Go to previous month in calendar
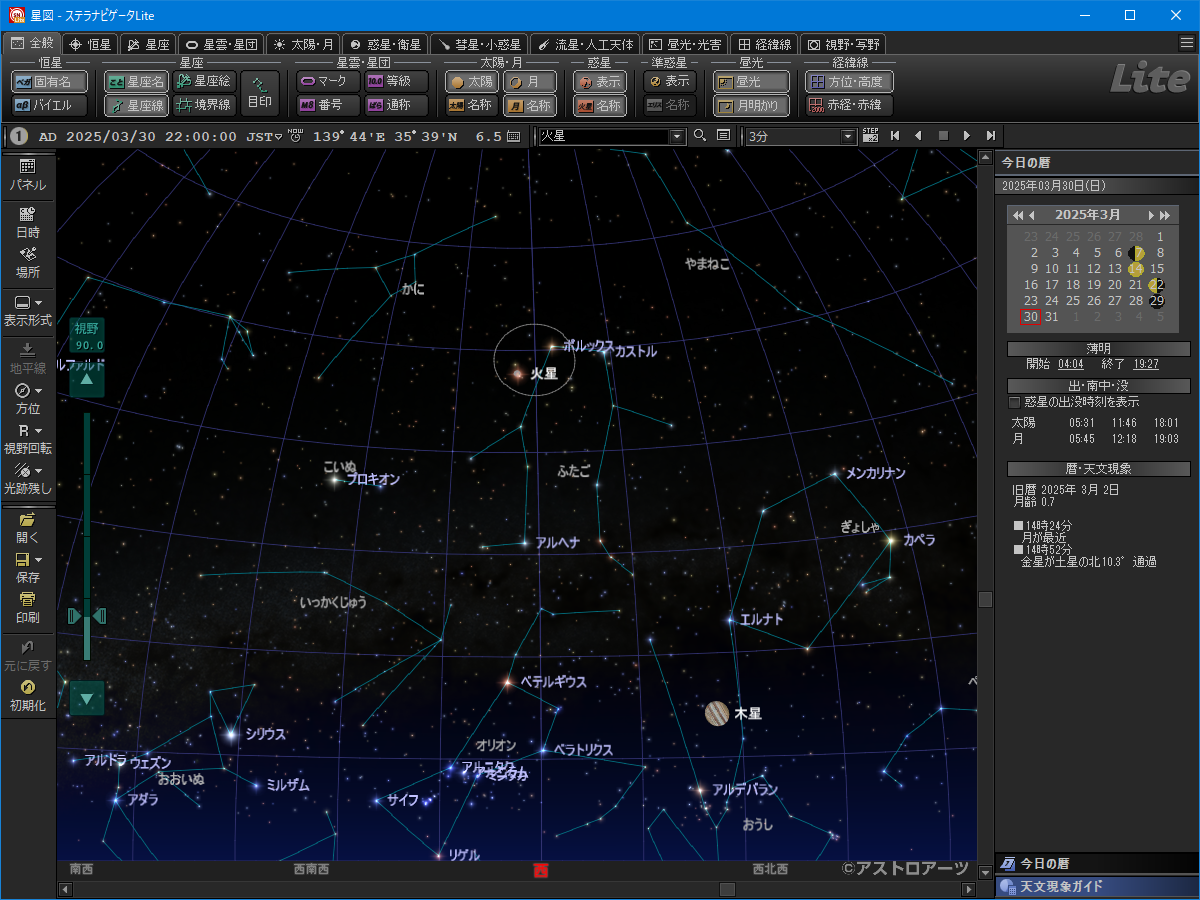Viewport: 1200px width, 900px height. [x=1032, y=215]
